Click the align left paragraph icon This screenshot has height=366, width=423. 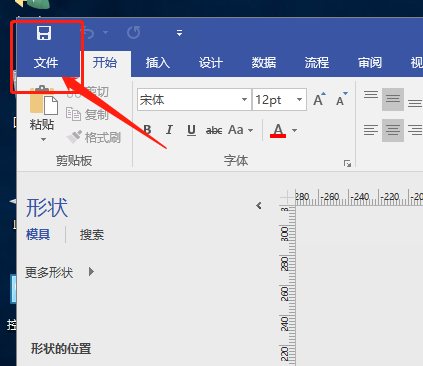pos(371,130)
